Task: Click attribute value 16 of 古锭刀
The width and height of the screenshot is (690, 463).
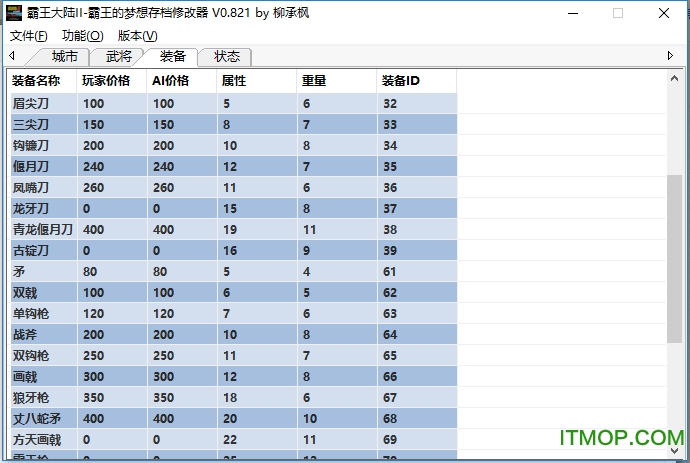Action: click(230, 251)
